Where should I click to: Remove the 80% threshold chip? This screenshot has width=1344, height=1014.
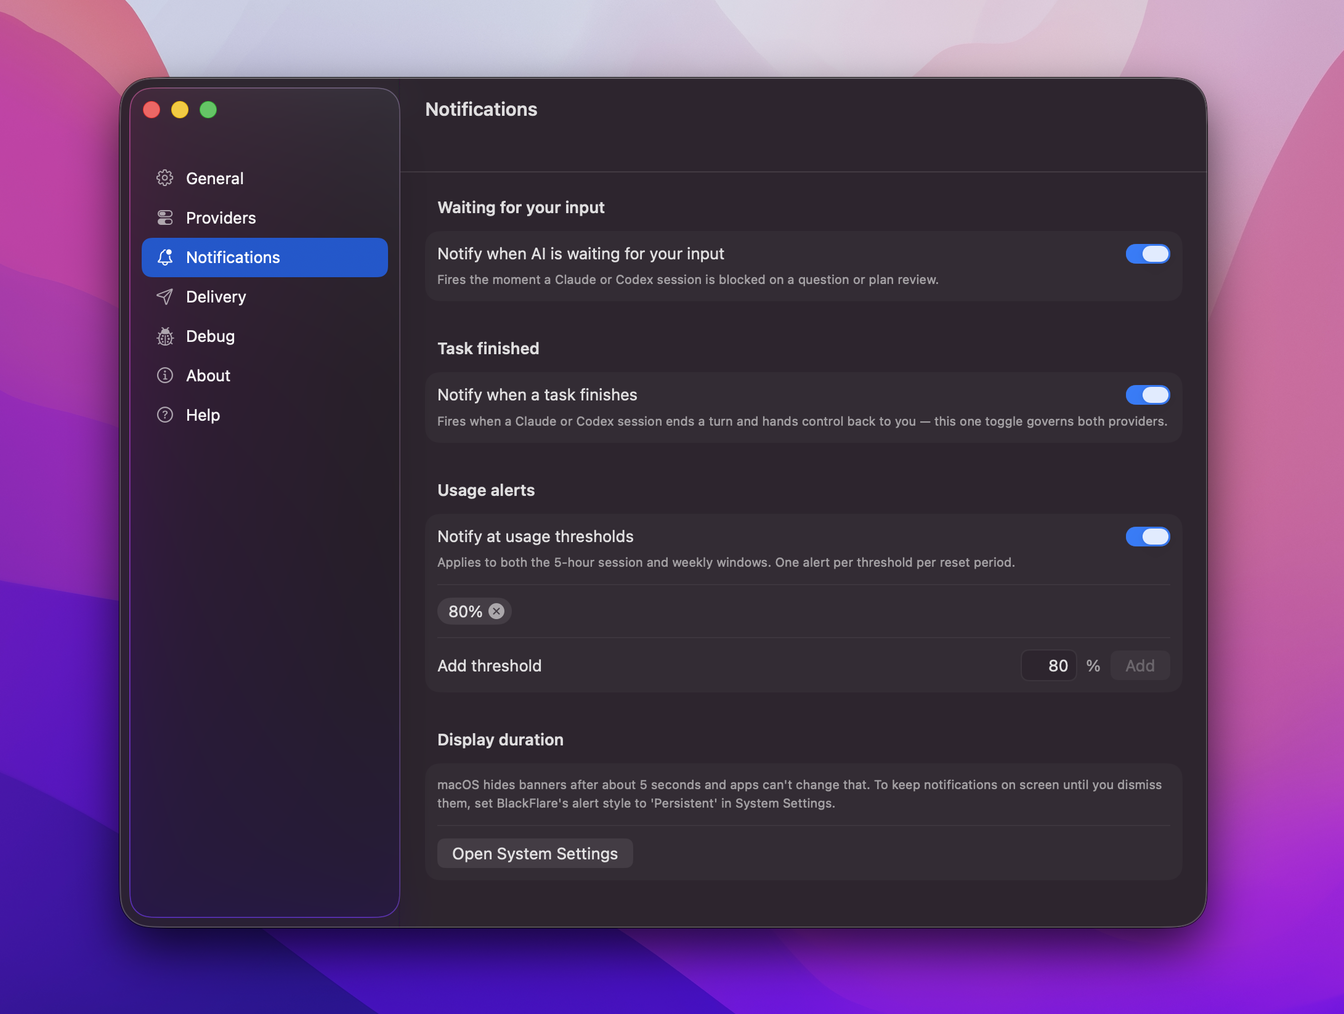tap(497, 611)
